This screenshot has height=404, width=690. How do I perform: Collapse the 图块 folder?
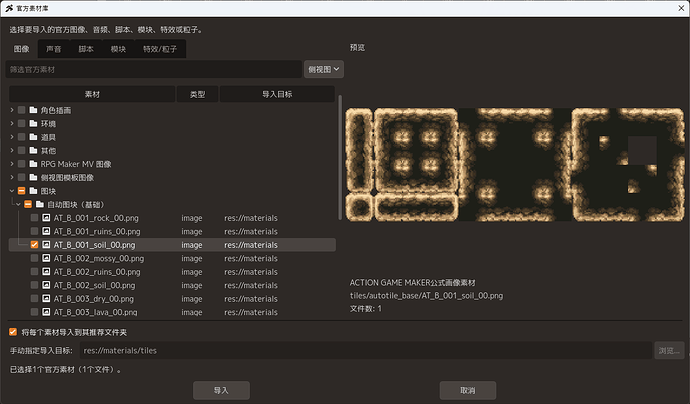(12, 191)
